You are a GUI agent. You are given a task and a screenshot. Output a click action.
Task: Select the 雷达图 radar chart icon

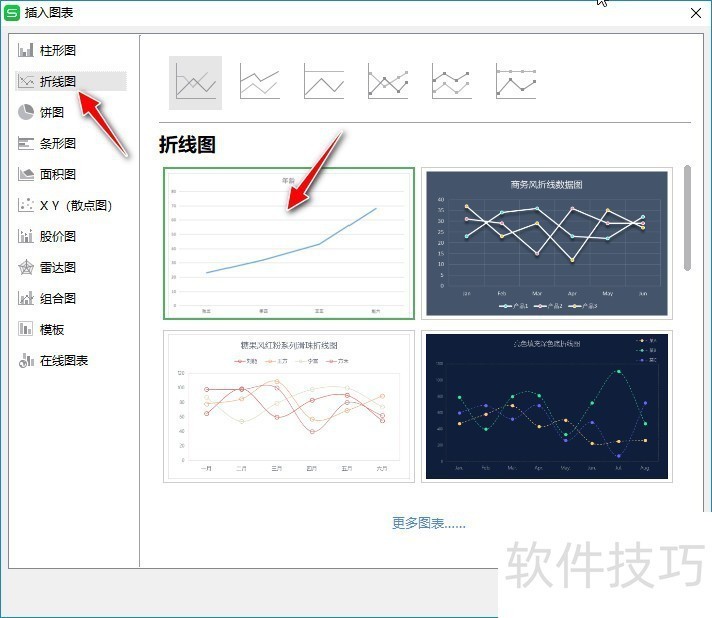pyautogui.click(x=25, y=267)
